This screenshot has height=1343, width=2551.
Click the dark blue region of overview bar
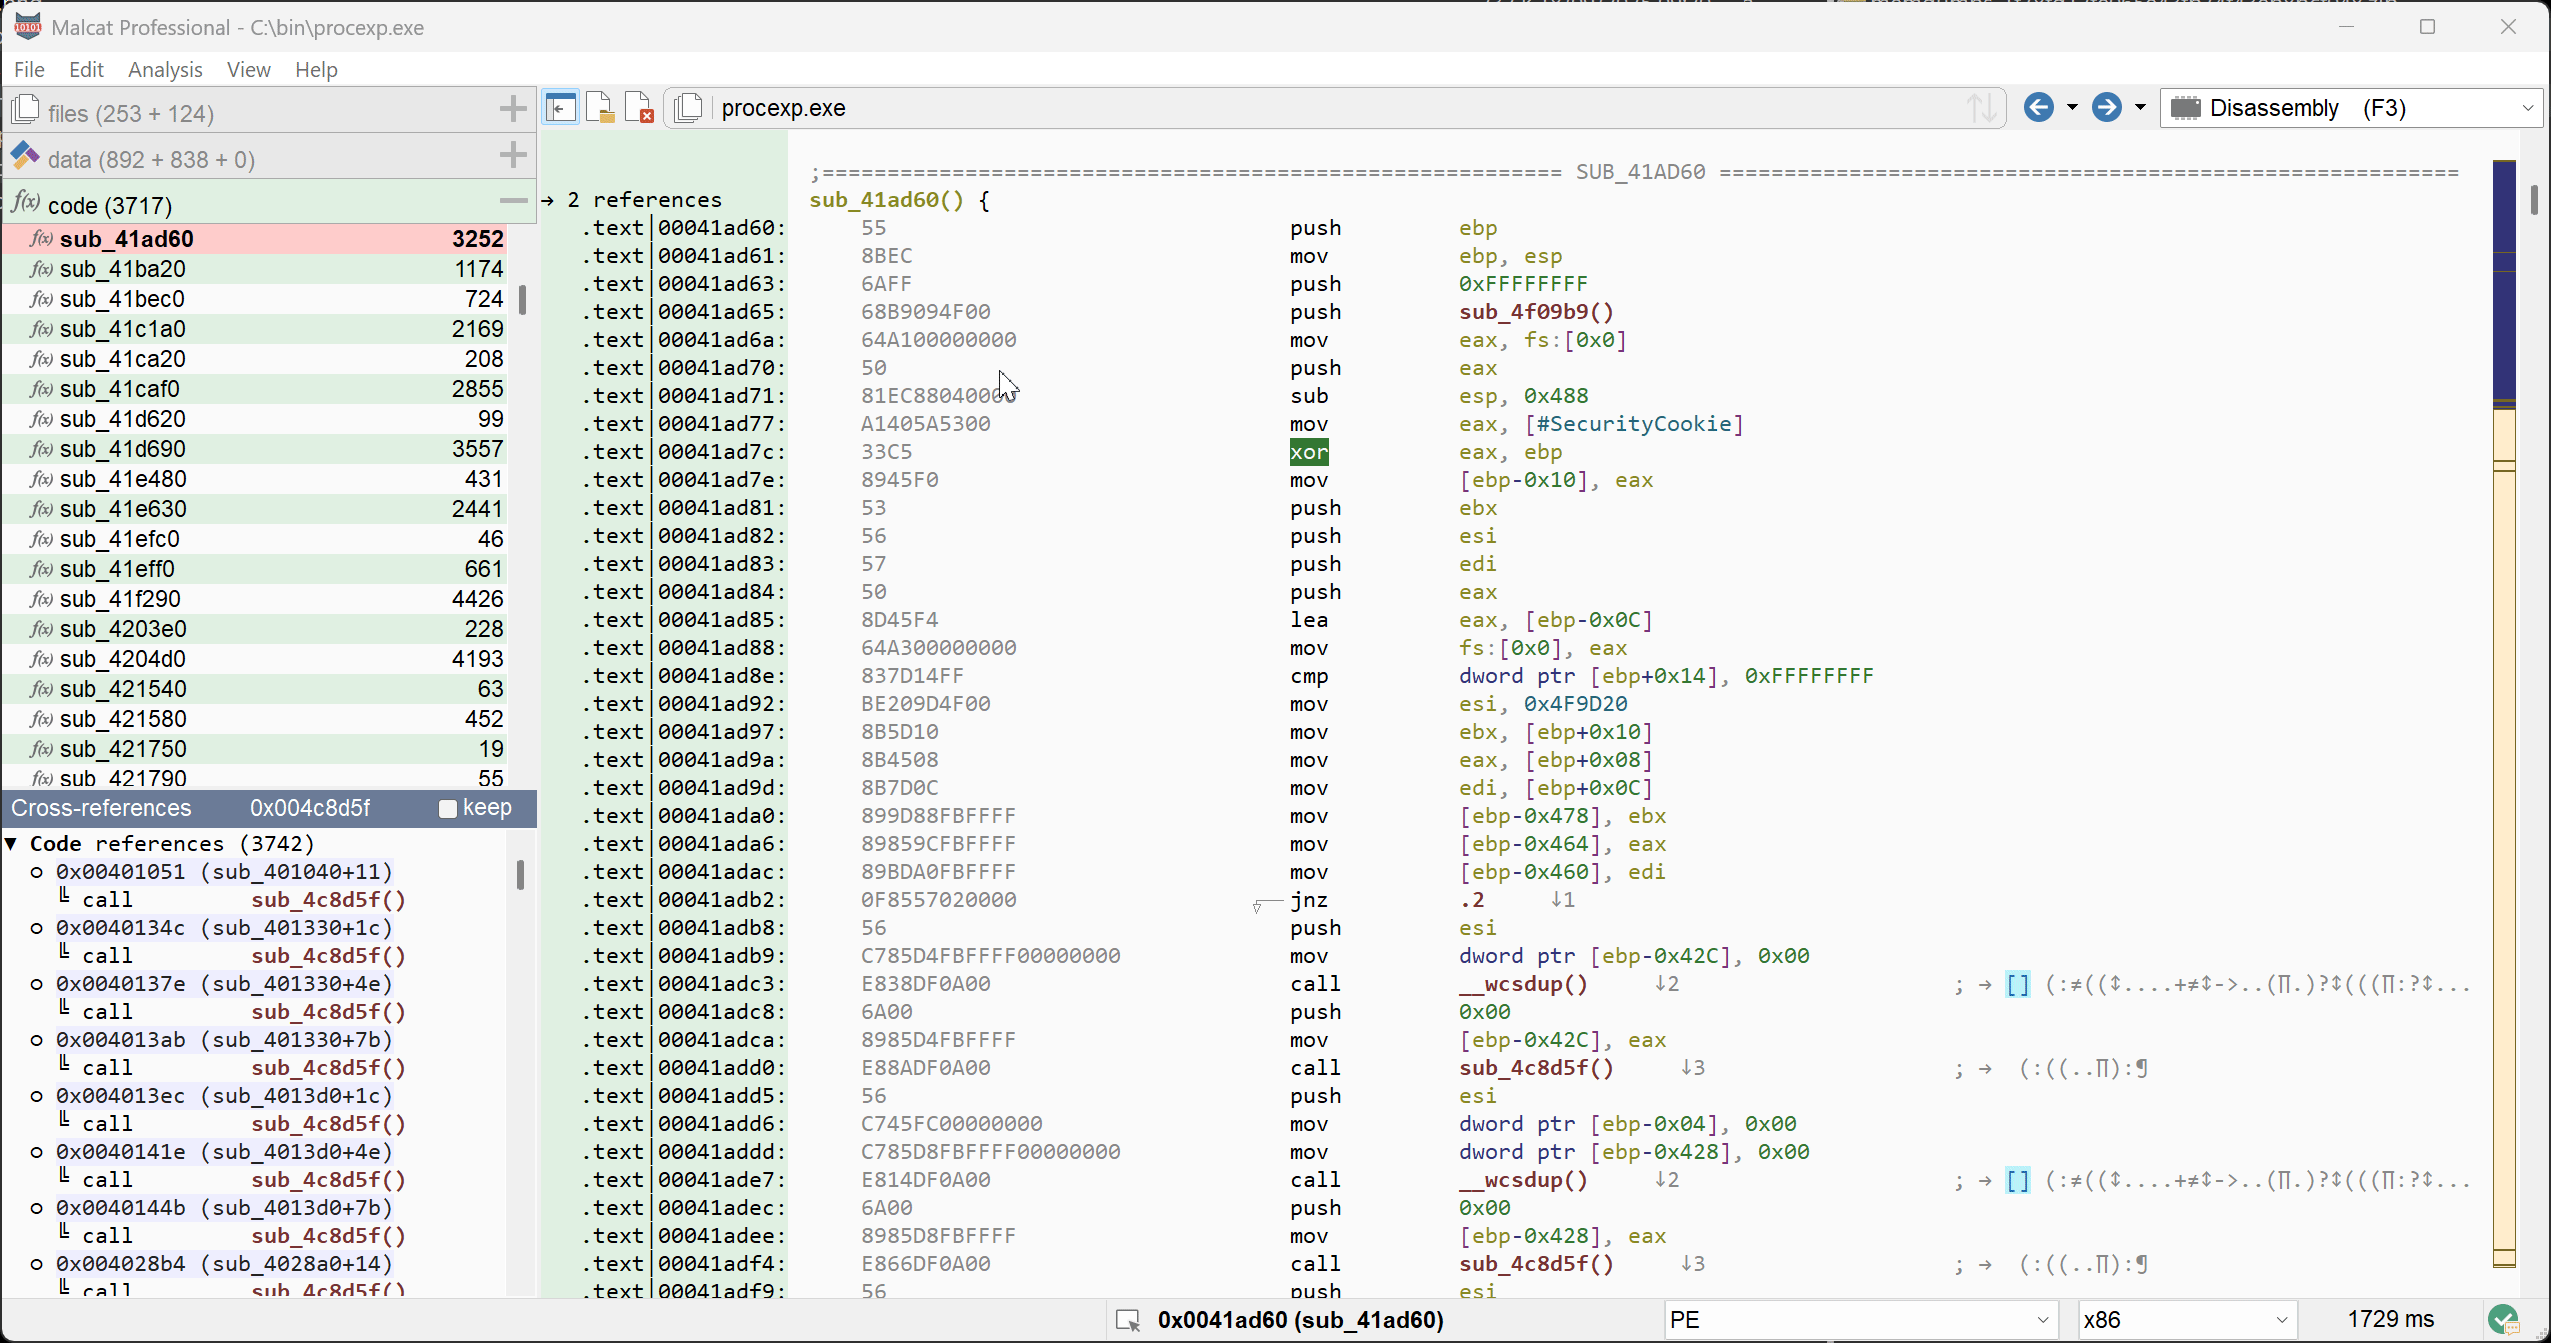tap(2504, 280)
